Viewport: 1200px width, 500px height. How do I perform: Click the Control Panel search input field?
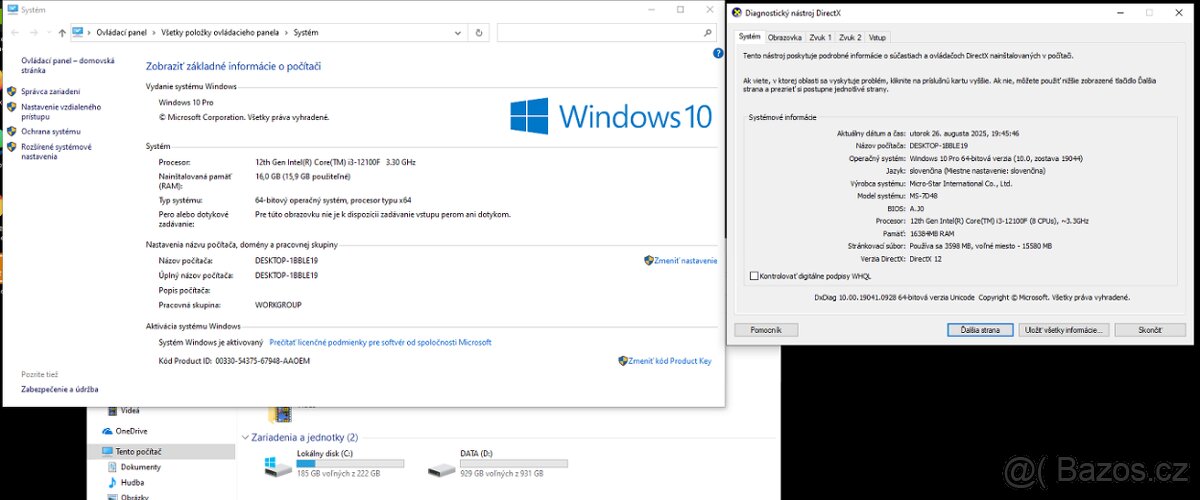pyautogui.click(x=600, y=33)
